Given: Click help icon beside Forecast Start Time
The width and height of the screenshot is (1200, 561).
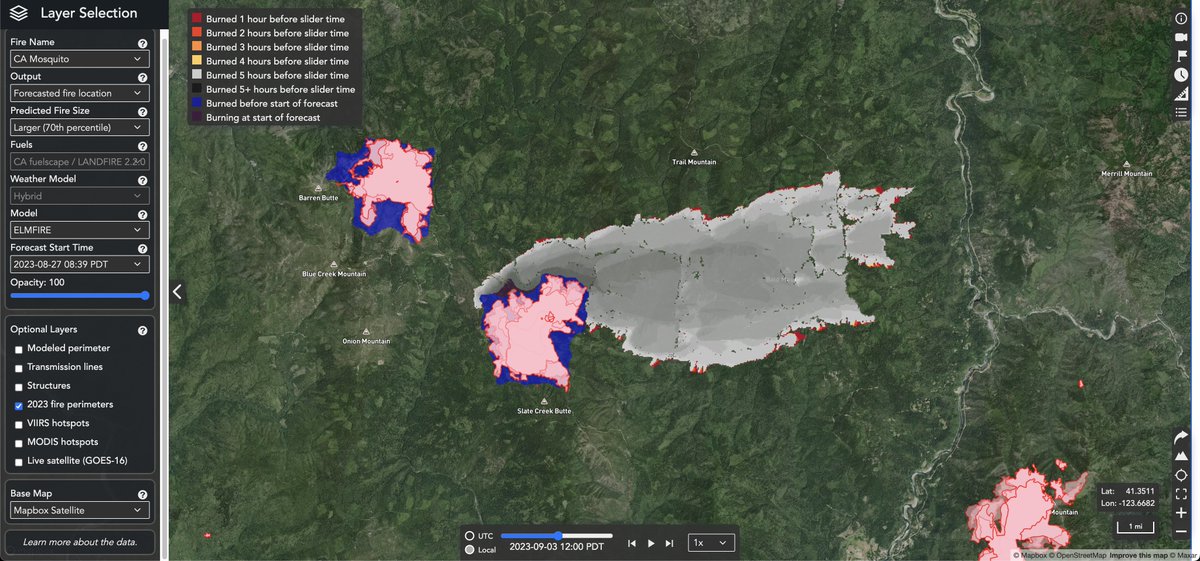Looking at the screenshot, I should pos(142,249).
